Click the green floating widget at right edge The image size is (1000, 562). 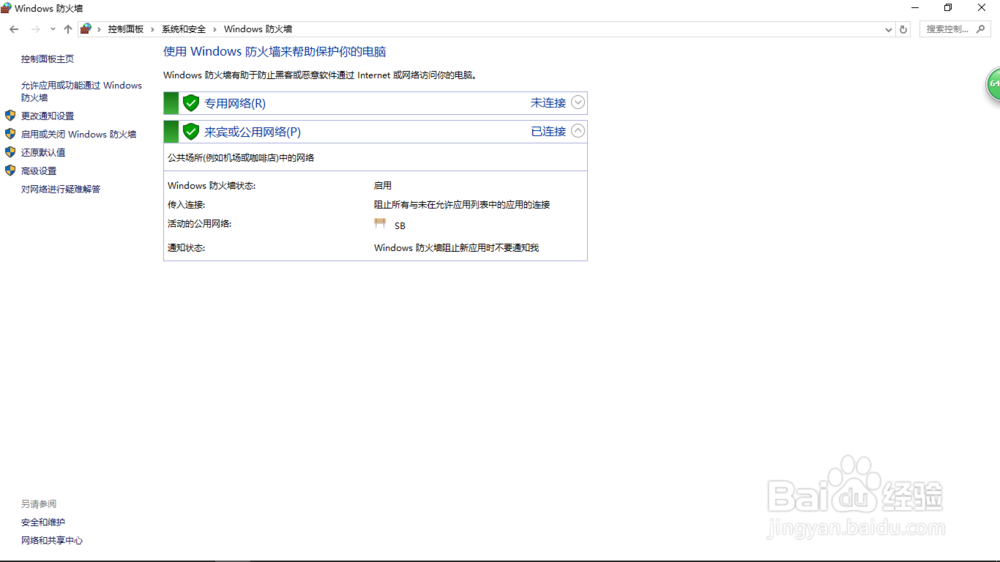(994, 84)
